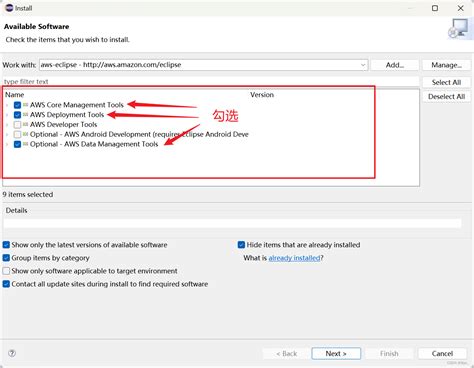The height and width of the screenshot is (368, 474).
Task: Select AWS Core Management Tools row text
Action: (77, 105)
